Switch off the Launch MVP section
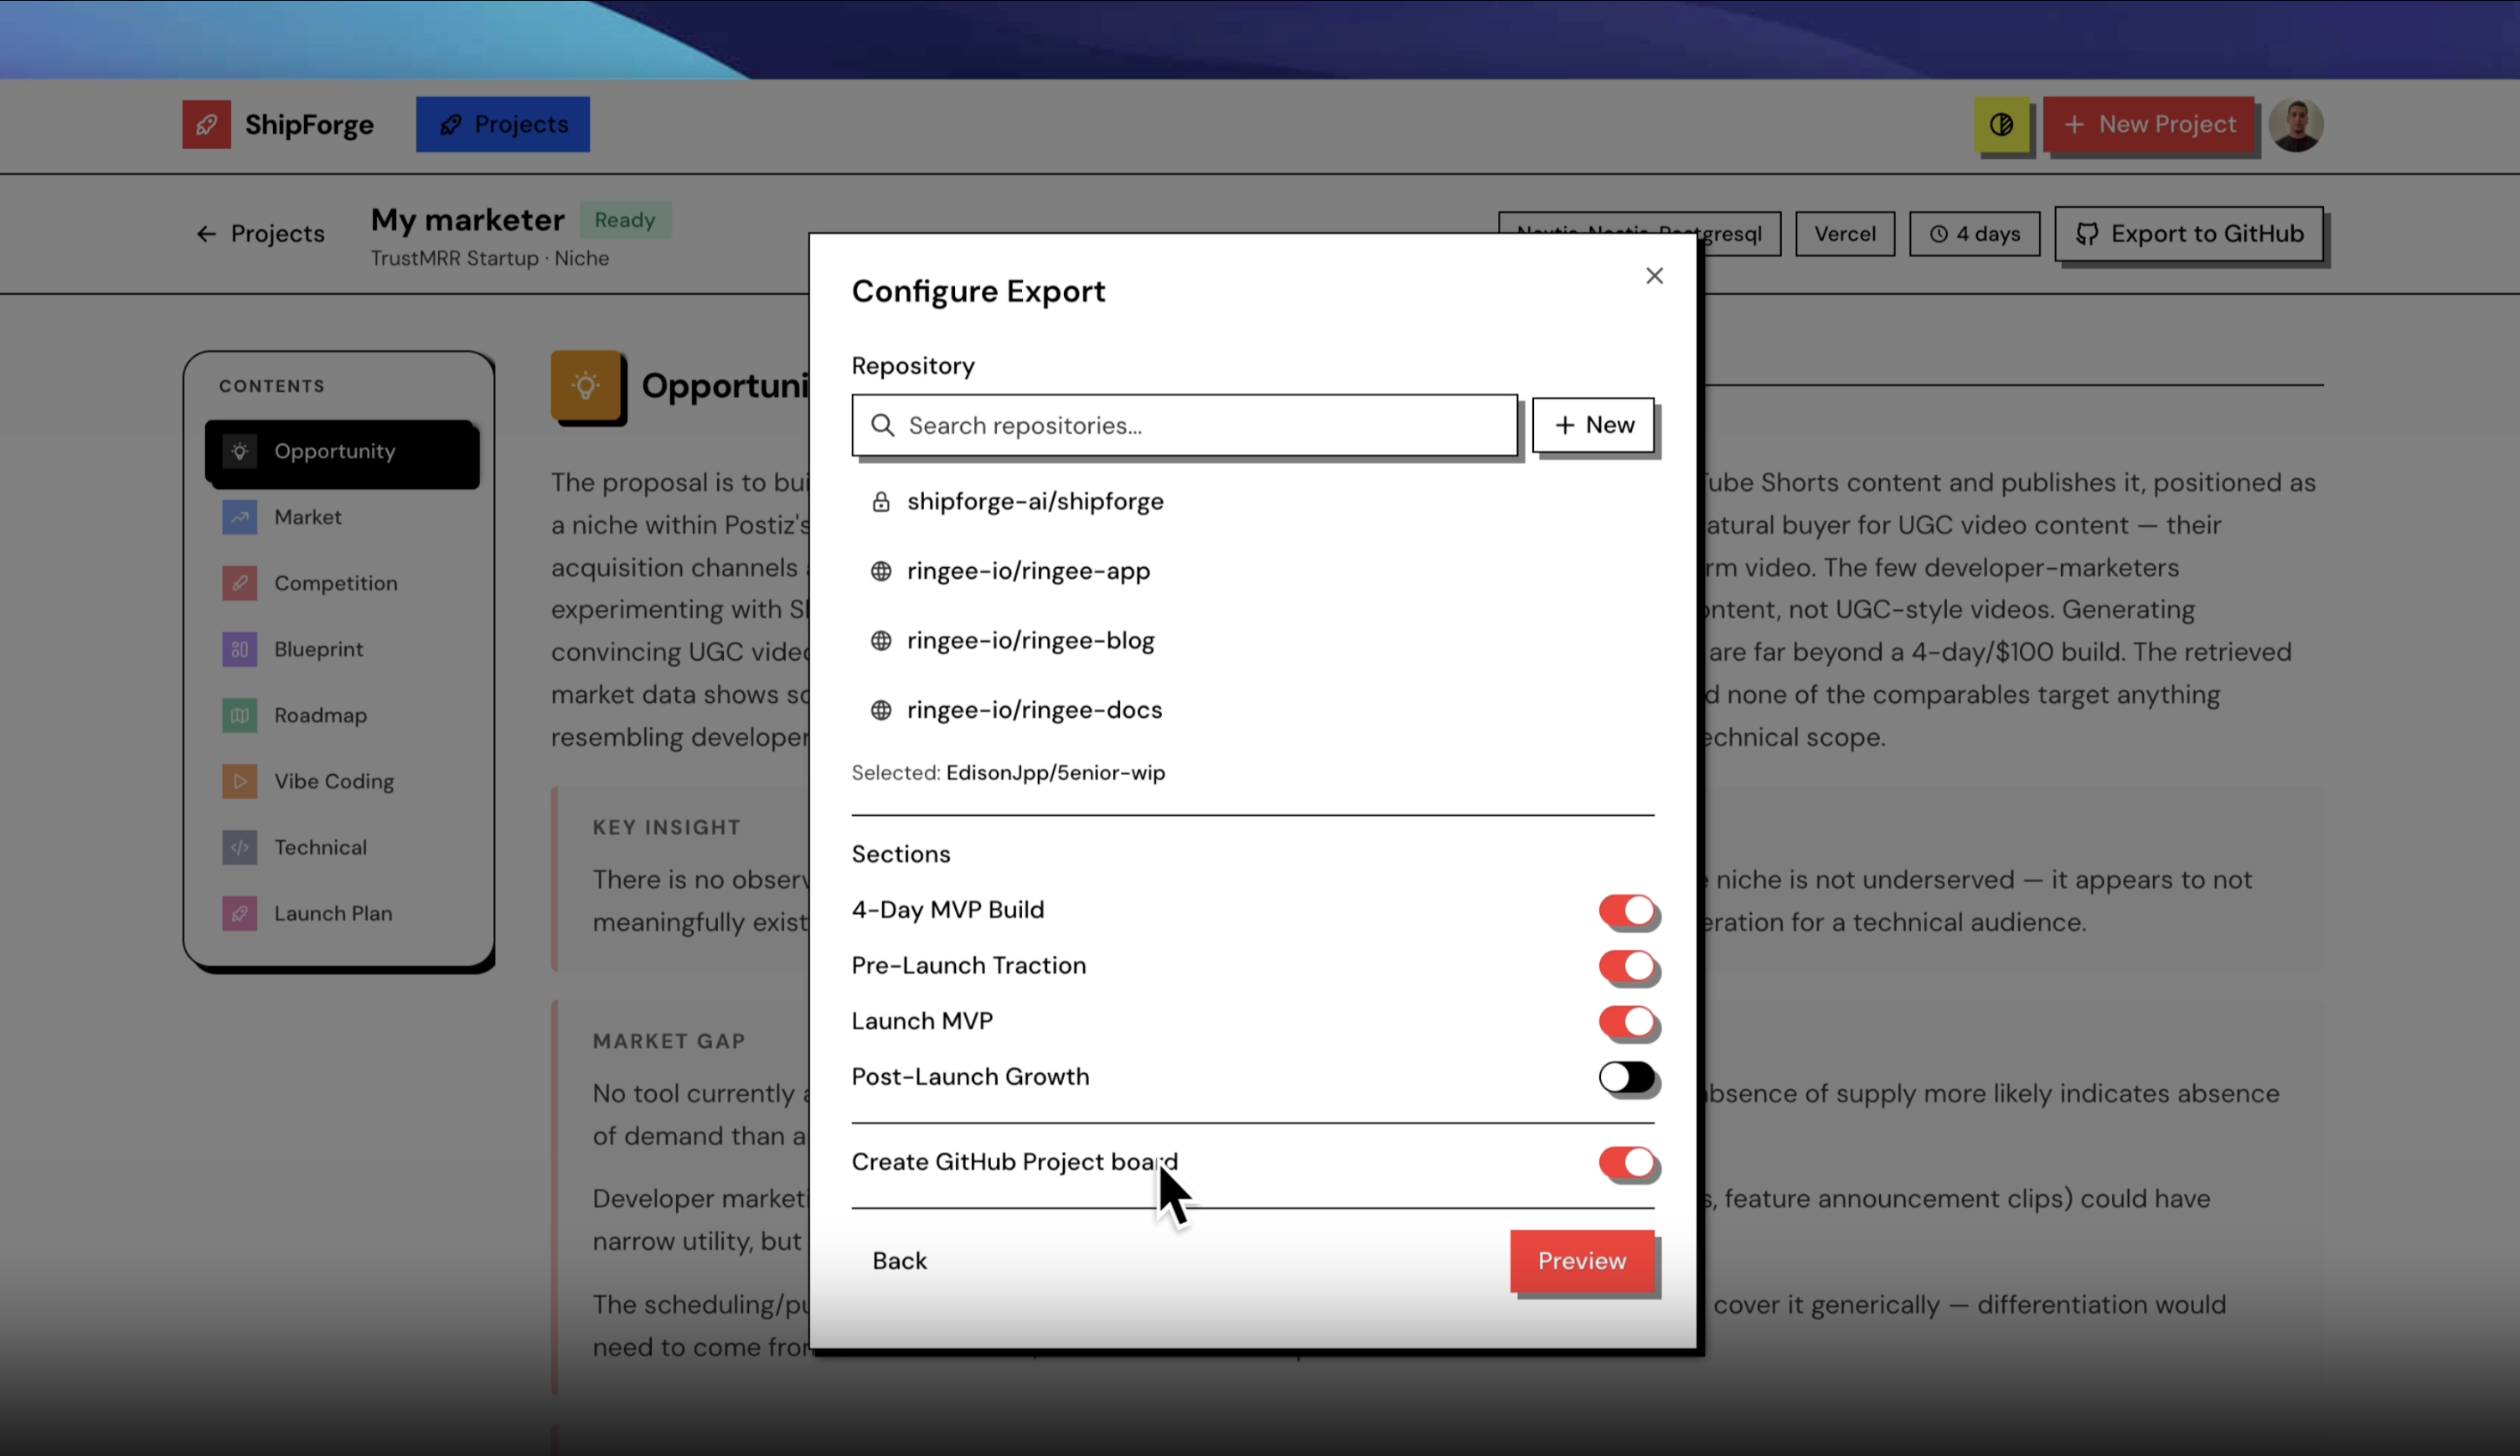2520x1456 pixels. point(1626,1022)
